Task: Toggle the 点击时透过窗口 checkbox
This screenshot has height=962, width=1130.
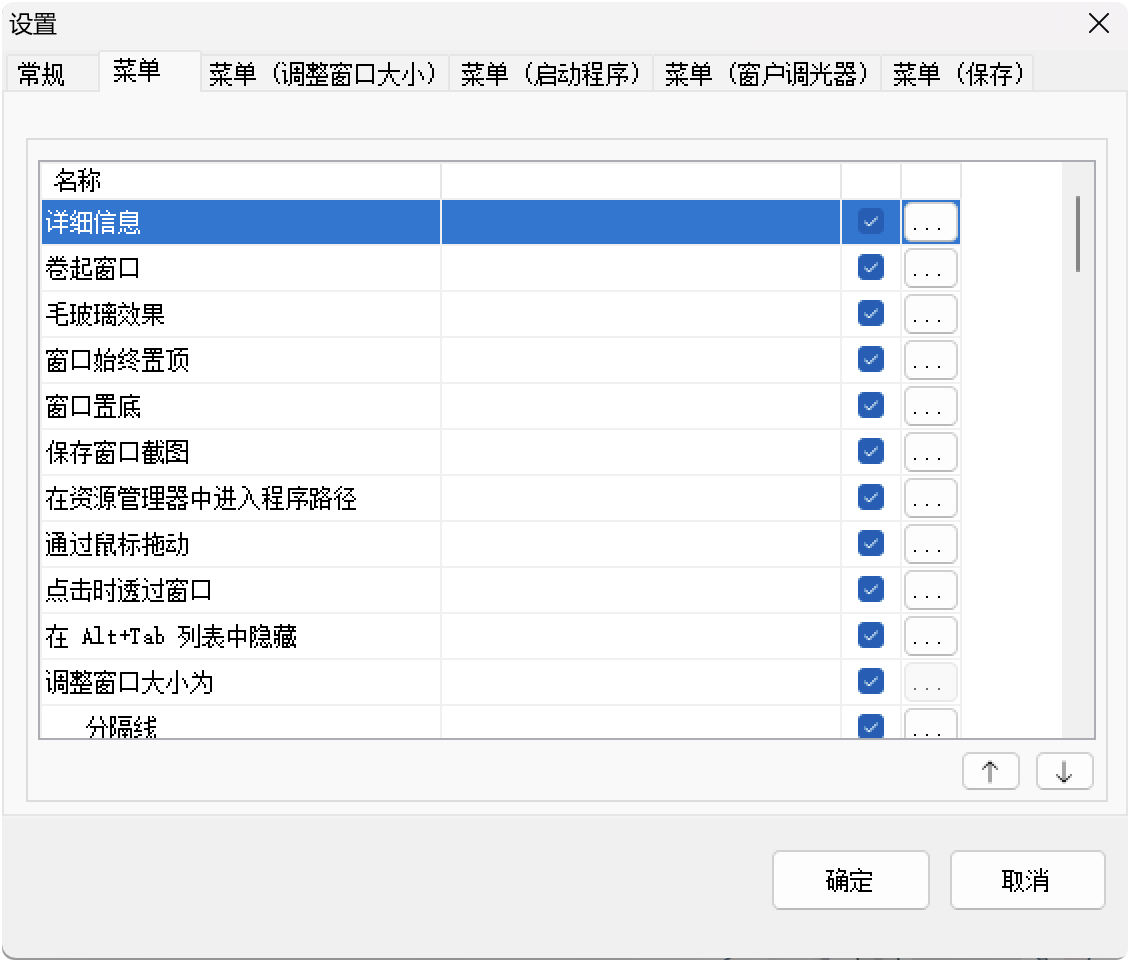Action: (871, 590)
